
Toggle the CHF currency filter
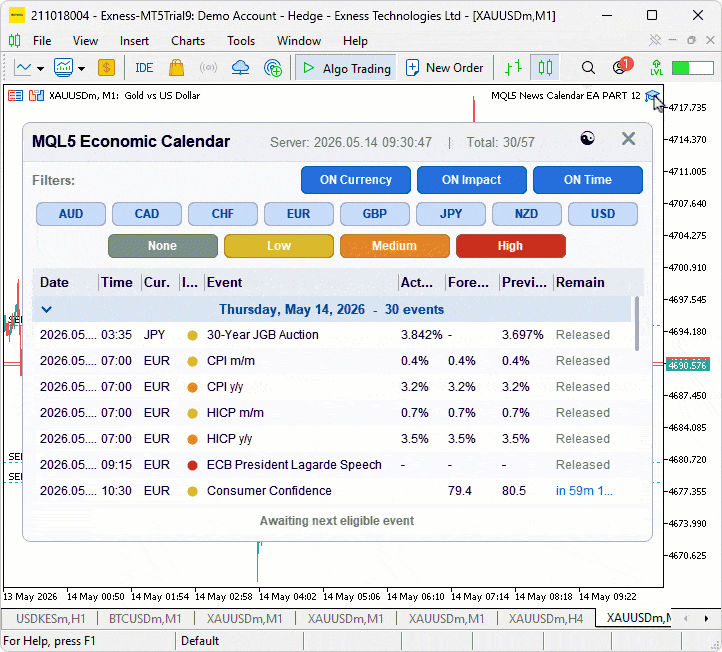tap(223, 214)
